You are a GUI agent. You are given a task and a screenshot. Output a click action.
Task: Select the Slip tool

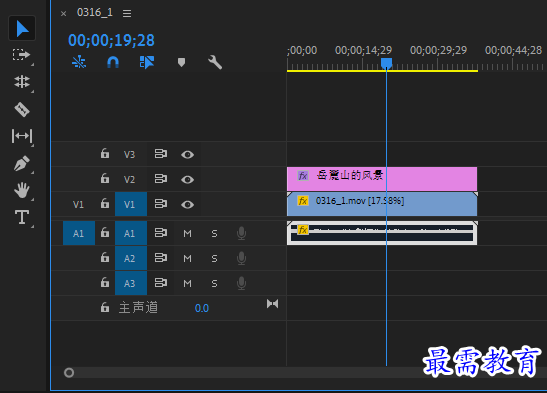[22, 136]
